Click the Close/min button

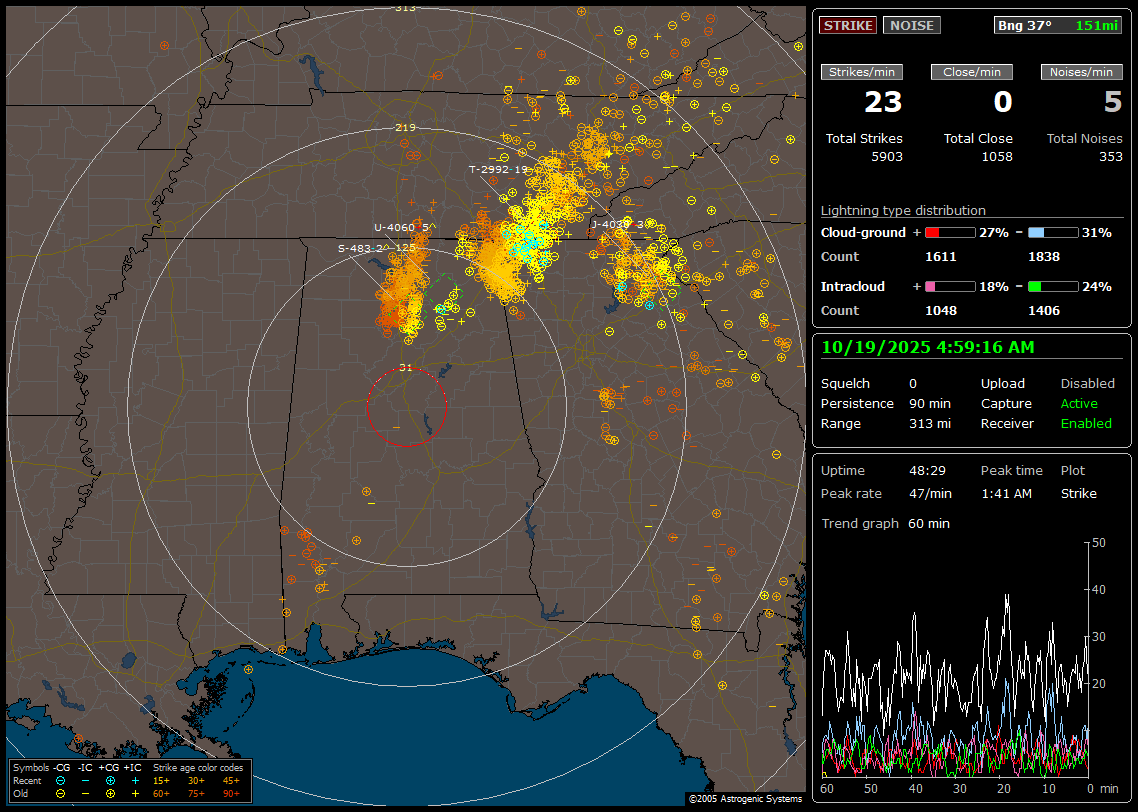(x=972, y=72)
